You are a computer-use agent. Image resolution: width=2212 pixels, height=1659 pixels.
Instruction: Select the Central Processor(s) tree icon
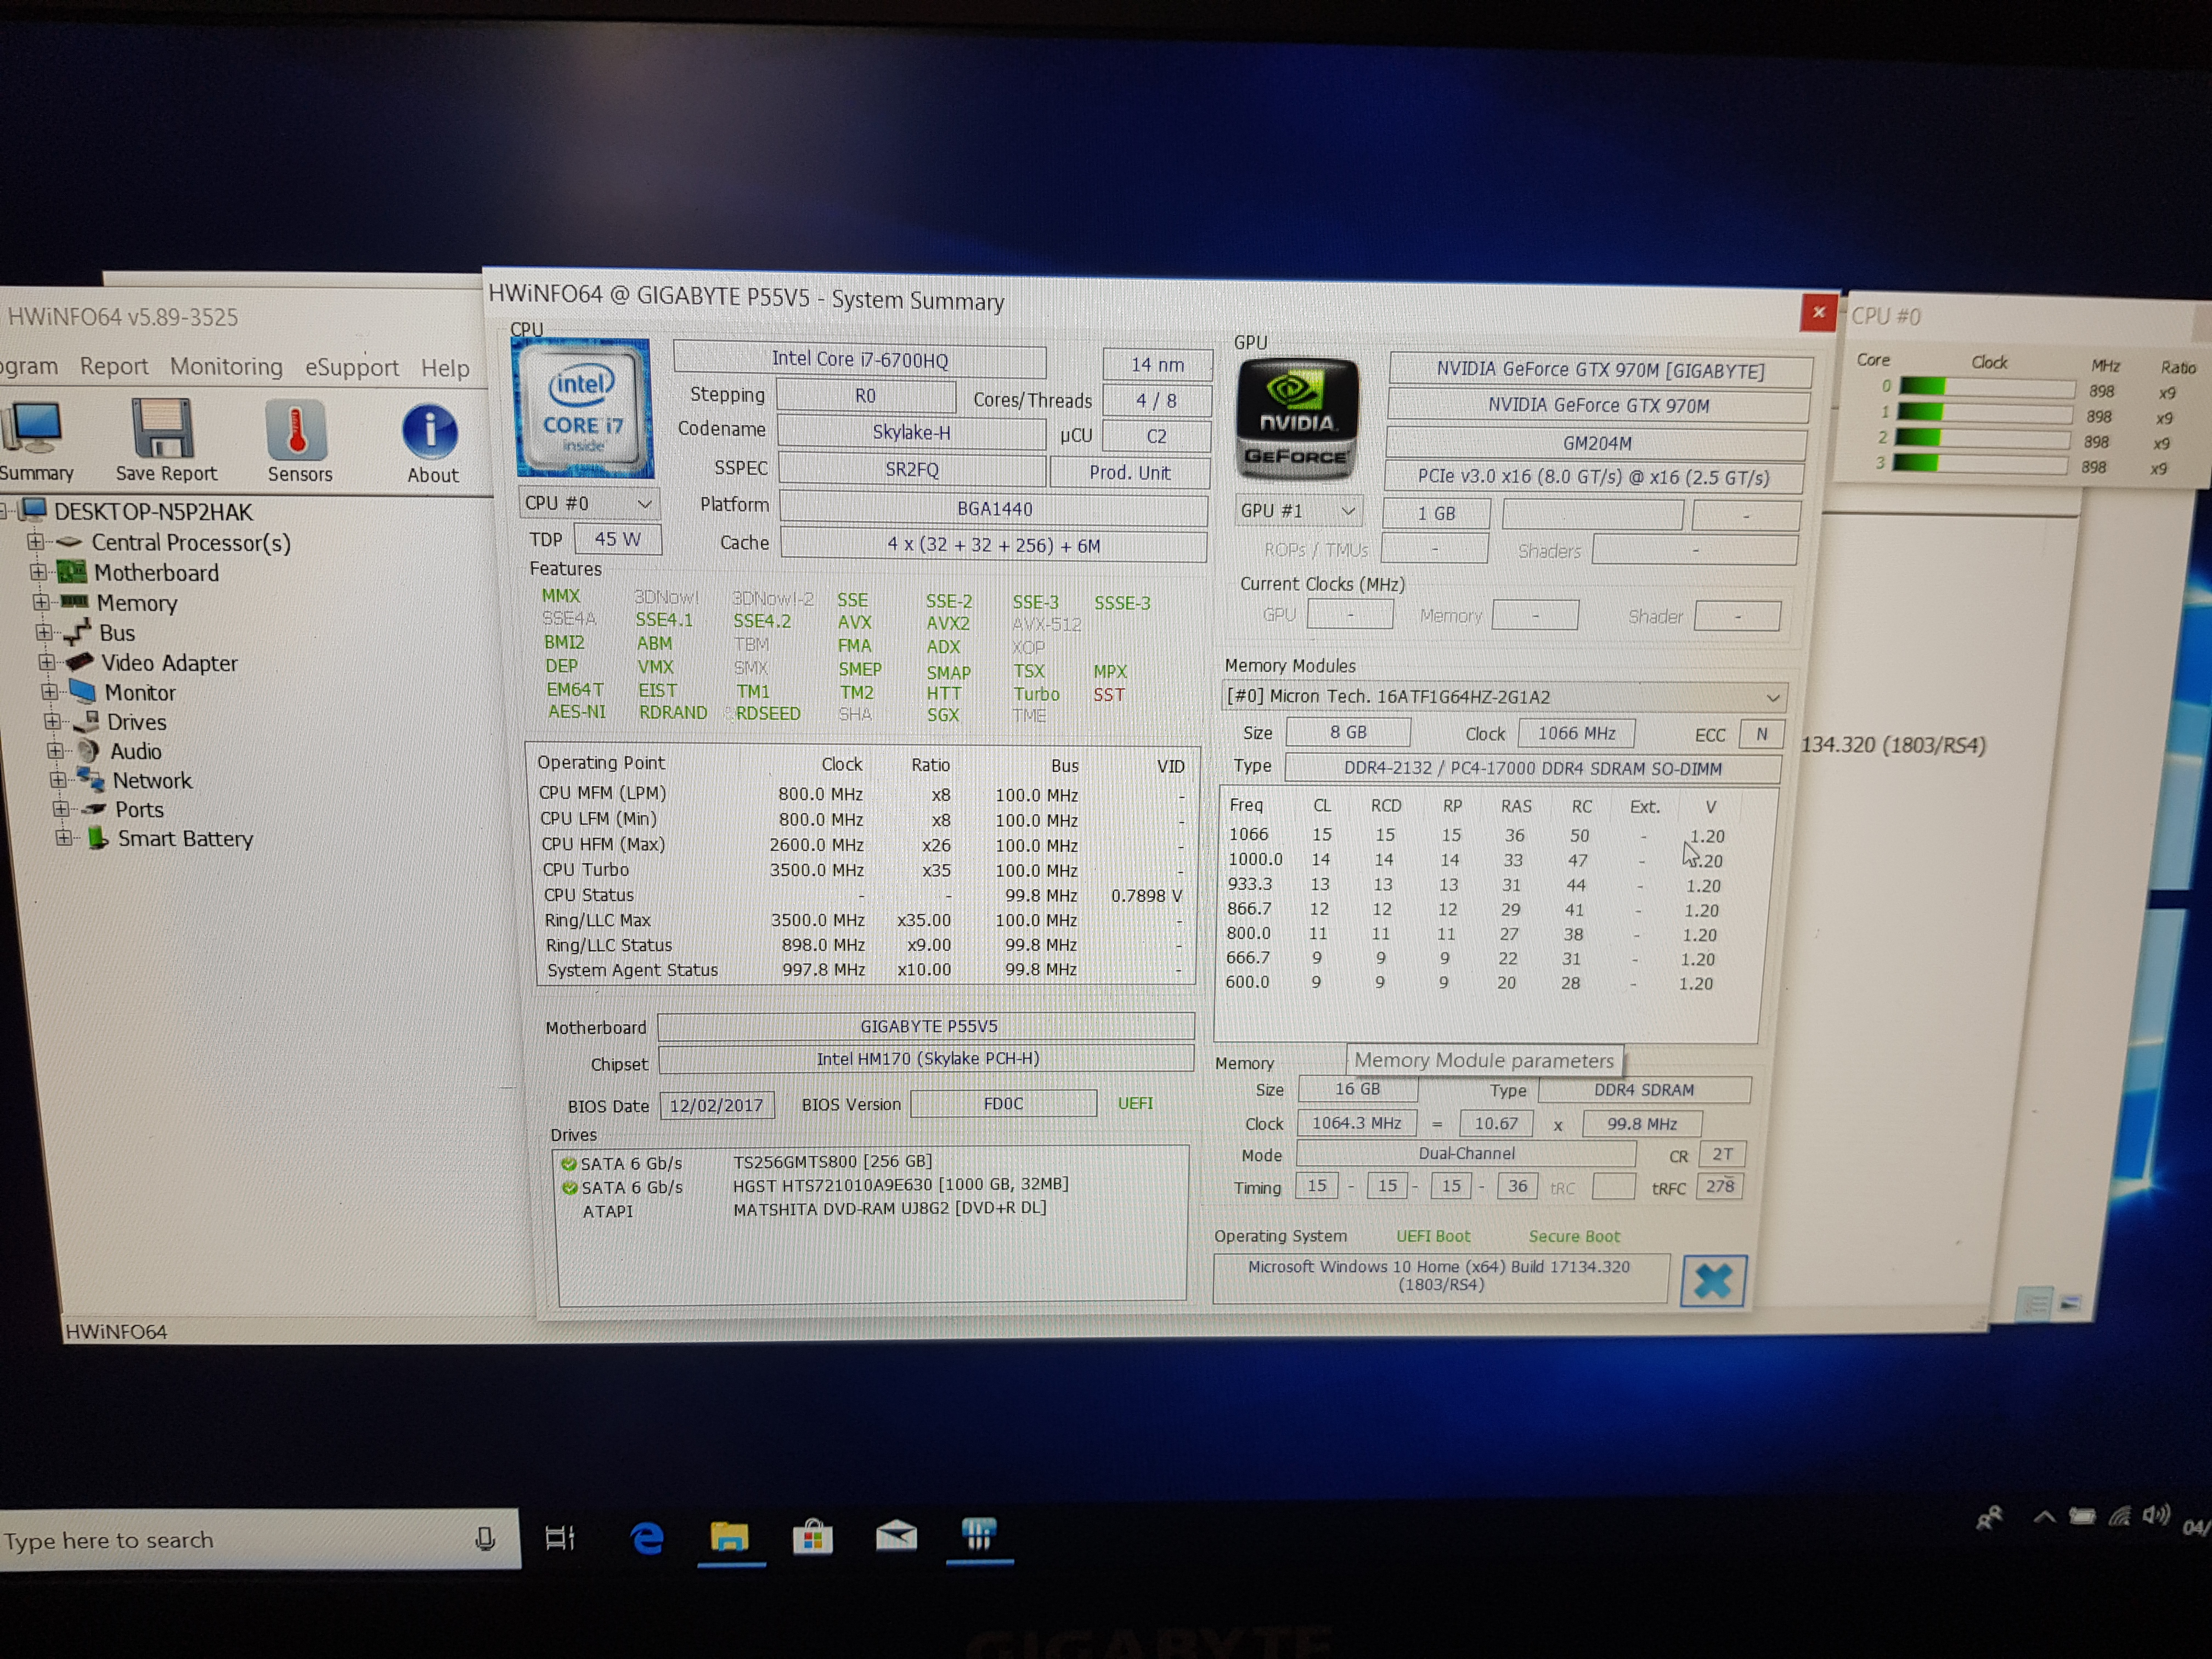[x=69, y=542]
